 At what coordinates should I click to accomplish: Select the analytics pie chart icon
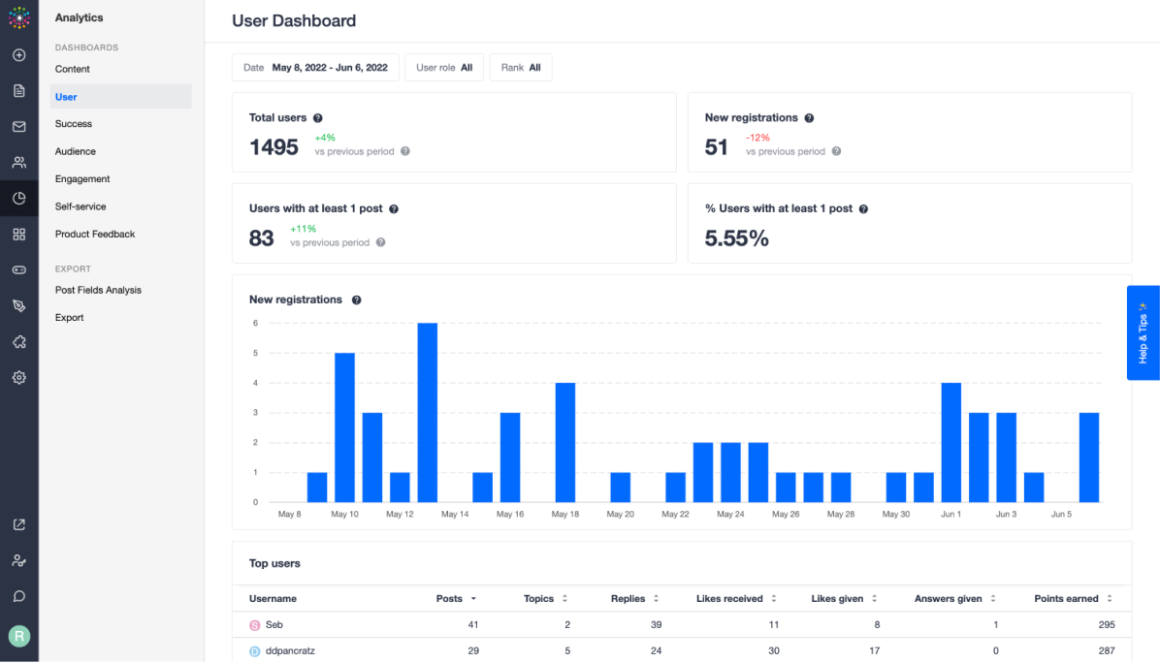pos(19,198)
